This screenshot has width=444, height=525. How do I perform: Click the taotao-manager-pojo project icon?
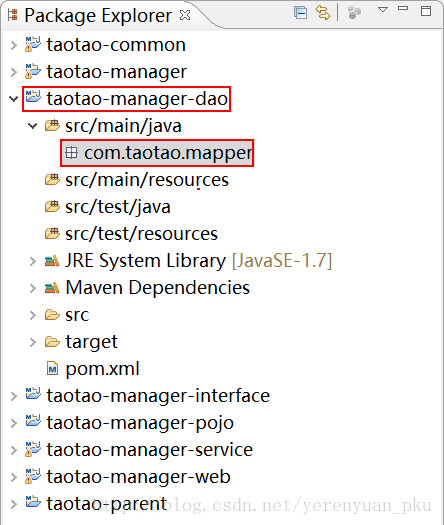33,421
